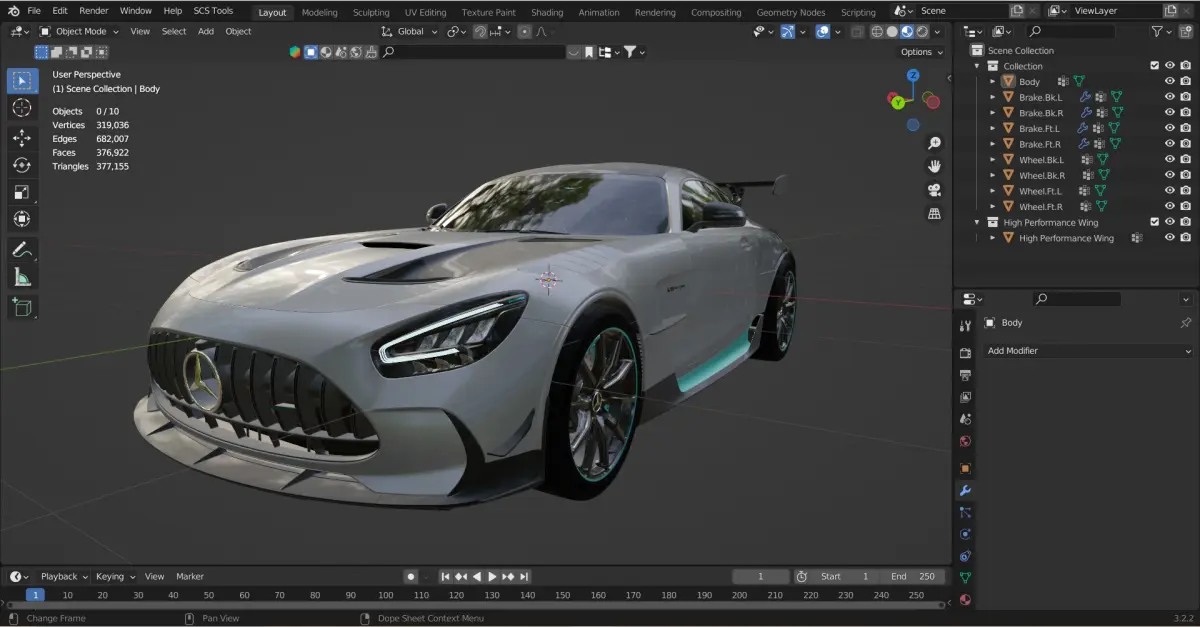
Task: Select the Move tool in the left toolbar
Action: point(22,138)
